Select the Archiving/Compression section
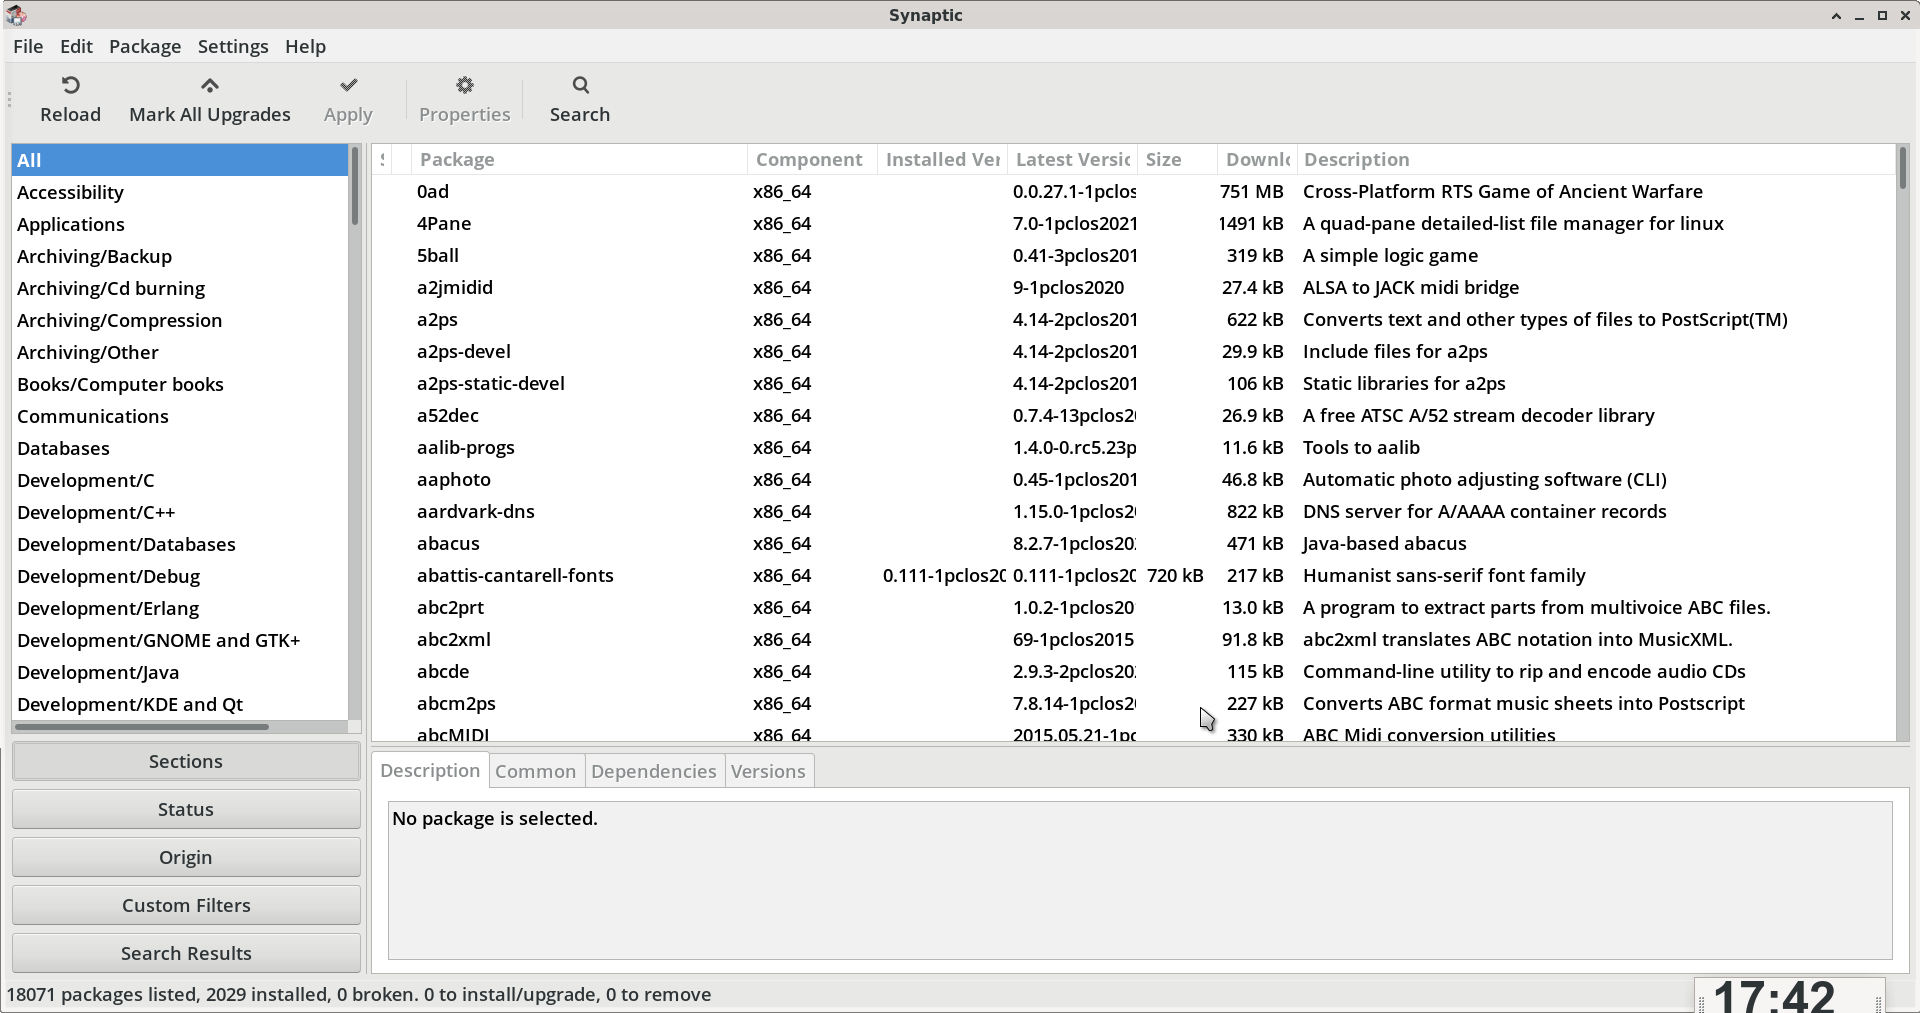1920x1013 pixels. pos(120,321)
